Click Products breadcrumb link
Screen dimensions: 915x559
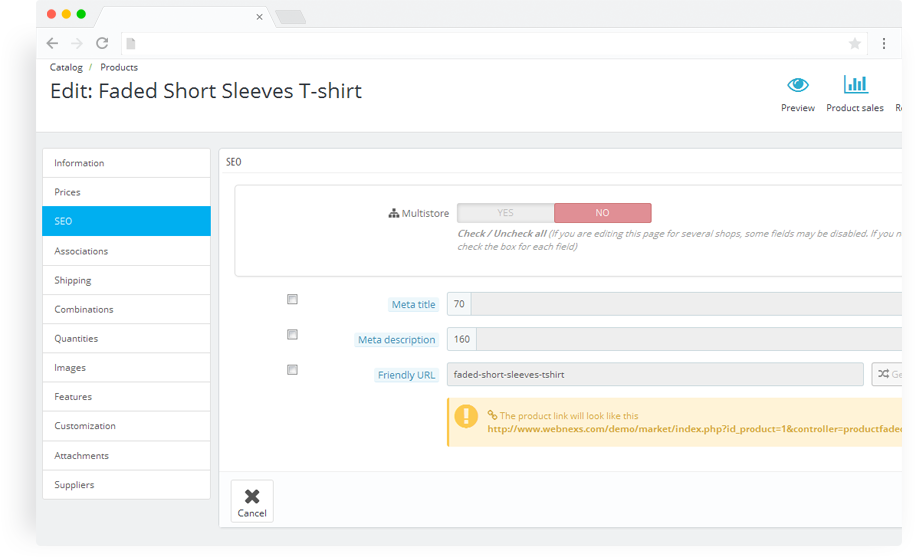119,67
